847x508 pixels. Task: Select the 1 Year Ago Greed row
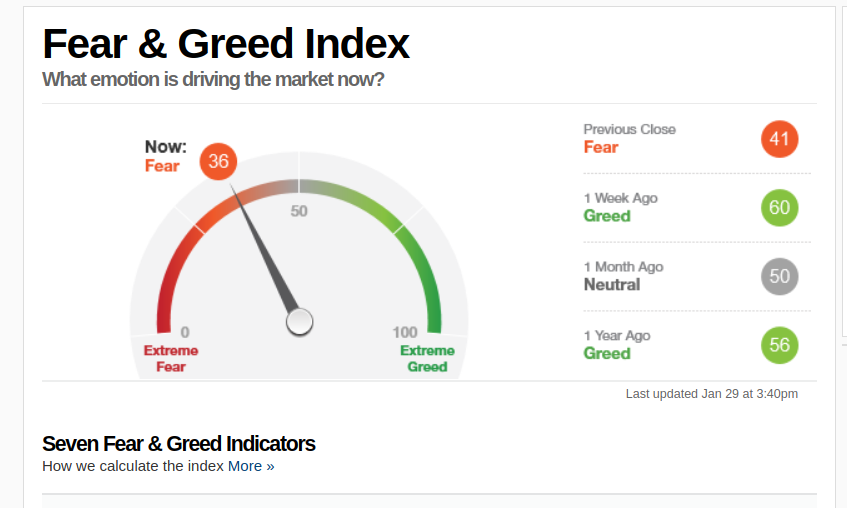click(697, 345)
